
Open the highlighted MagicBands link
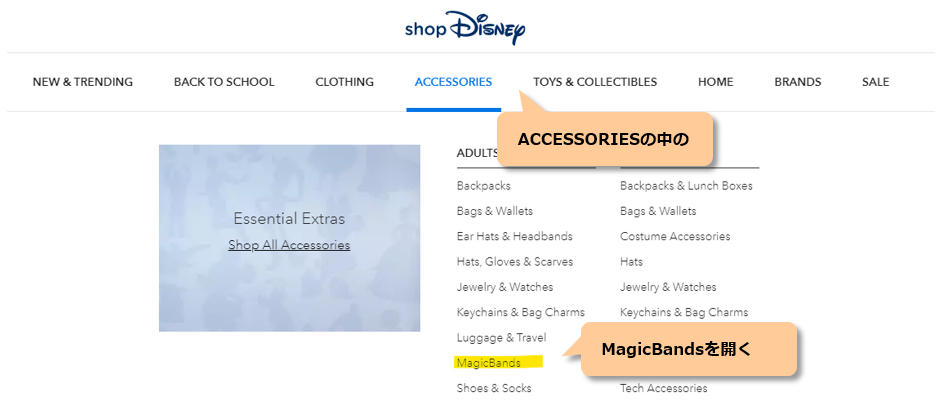(x=488, y=363)
